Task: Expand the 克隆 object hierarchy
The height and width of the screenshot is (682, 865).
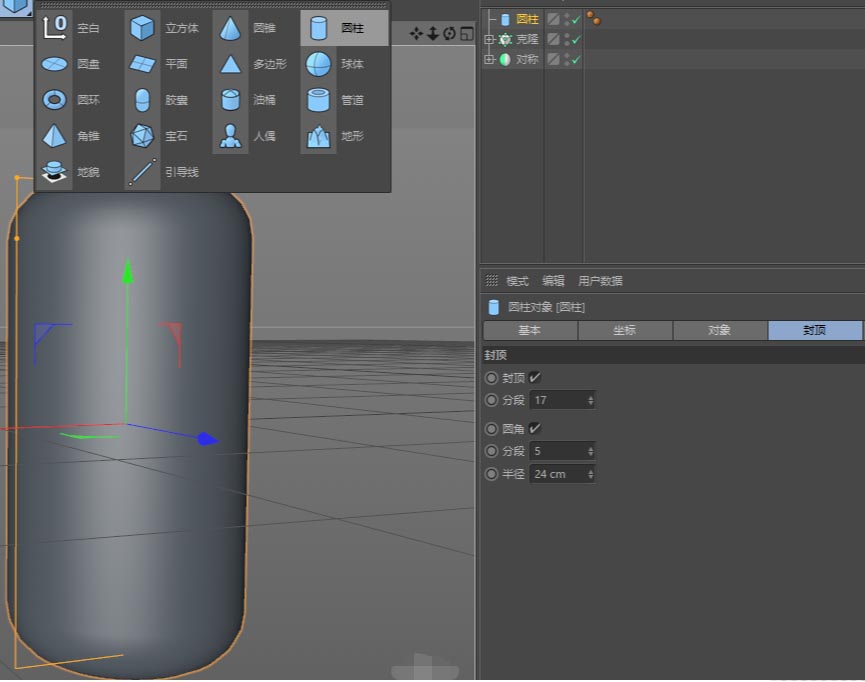Action: point(489,39)
